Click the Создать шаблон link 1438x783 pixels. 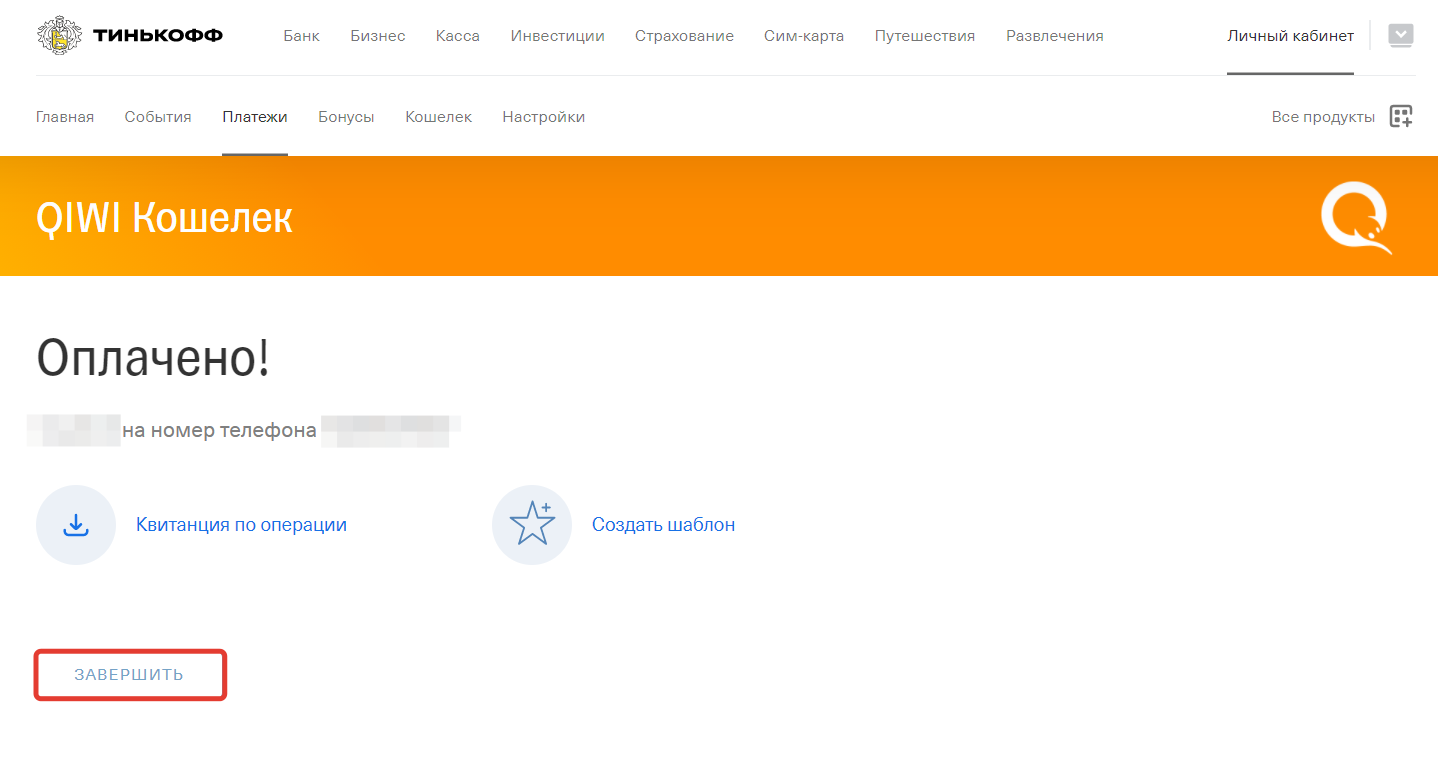[x=663, y=525]
